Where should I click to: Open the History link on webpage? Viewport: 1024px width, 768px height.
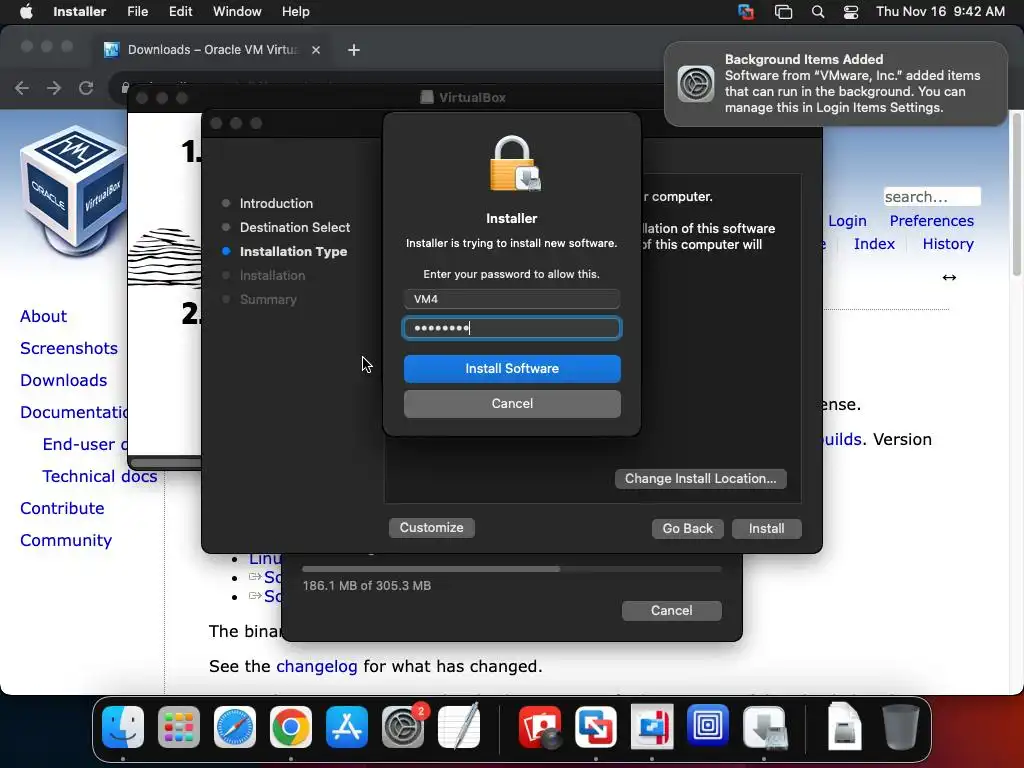pos(948,244)
